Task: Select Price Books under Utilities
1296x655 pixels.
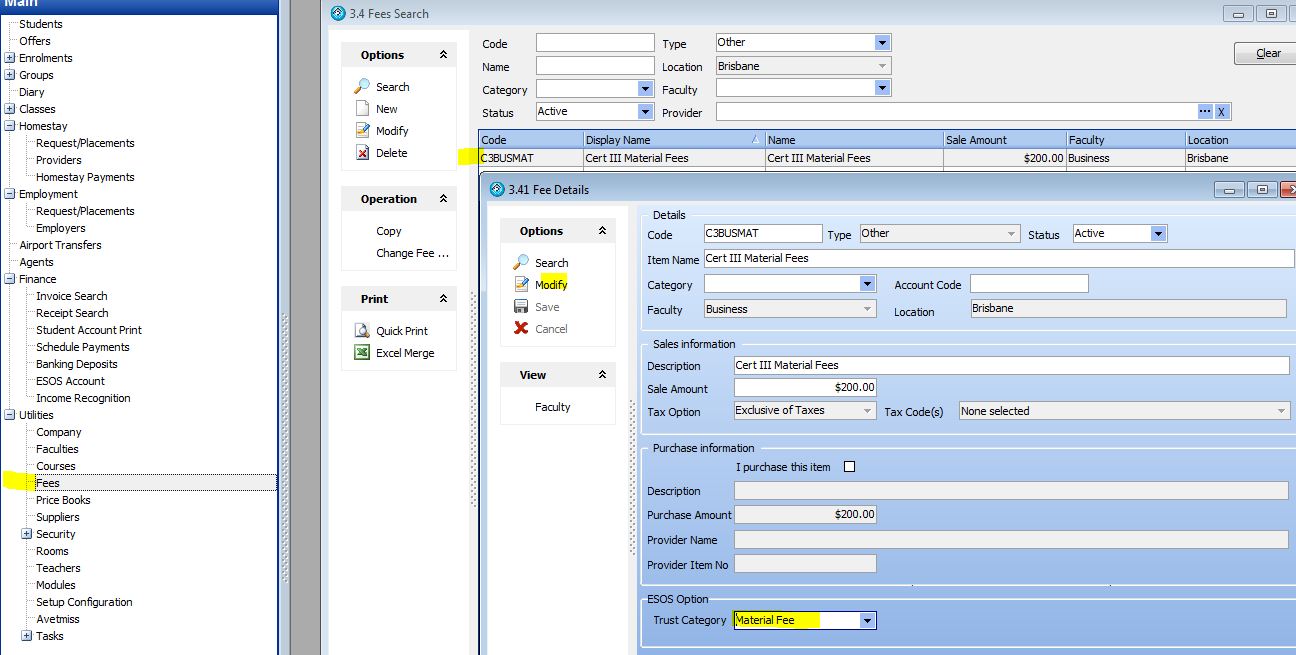Action: click(63, 500)
